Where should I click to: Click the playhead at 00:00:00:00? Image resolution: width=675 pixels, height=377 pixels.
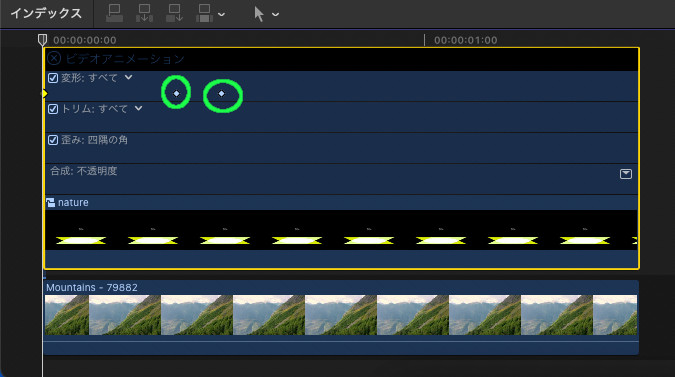[42, 40]
